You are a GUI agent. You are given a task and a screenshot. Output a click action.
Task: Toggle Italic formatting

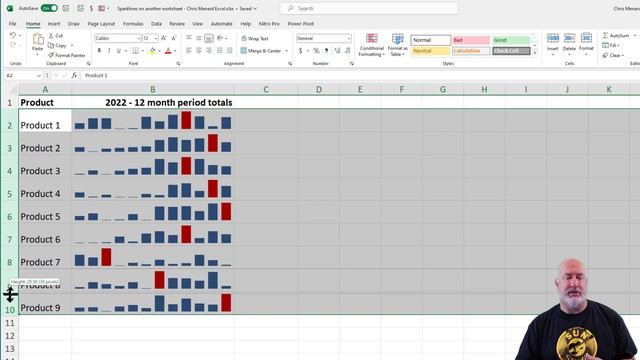(x=109, y=51)
